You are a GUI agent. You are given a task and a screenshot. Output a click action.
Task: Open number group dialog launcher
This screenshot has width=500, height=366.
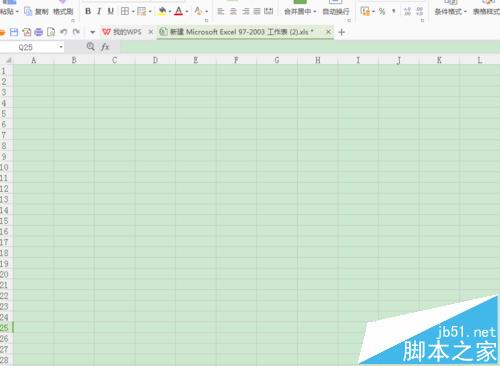(422, 21)
